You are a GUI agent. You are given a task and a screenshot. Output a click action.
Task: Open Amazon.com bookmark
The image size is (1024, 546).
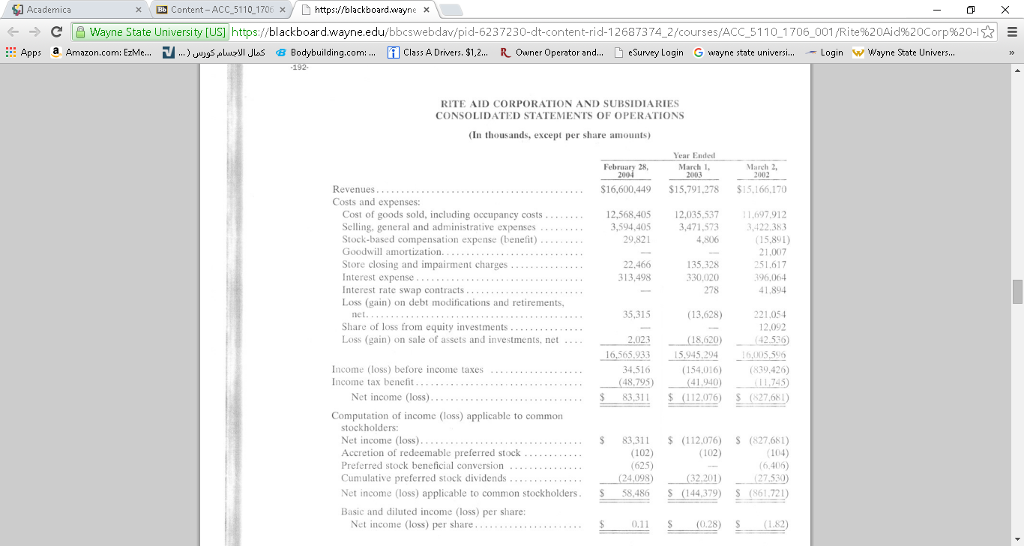(101, 52)
